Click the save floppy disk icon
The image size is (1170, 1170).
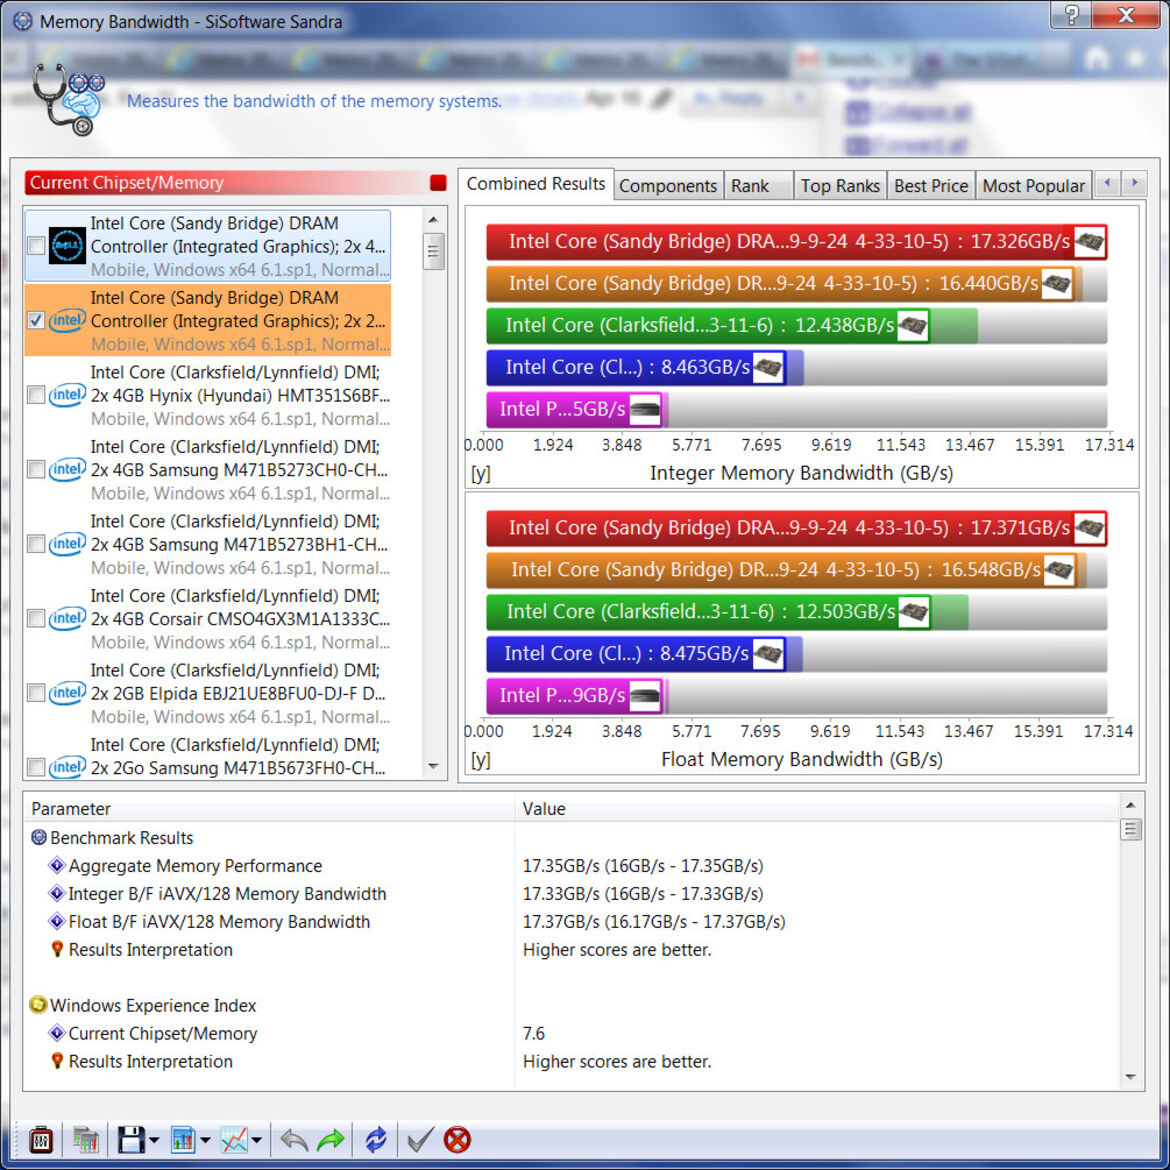[x=131, y=1140]
